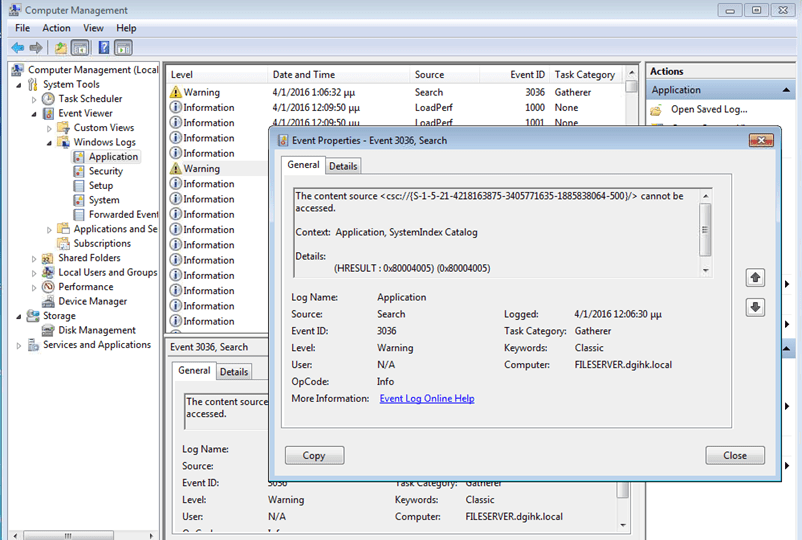
Task: Open Event Log Online Help link
Action: pyautogui.click(x=427, y=398)
